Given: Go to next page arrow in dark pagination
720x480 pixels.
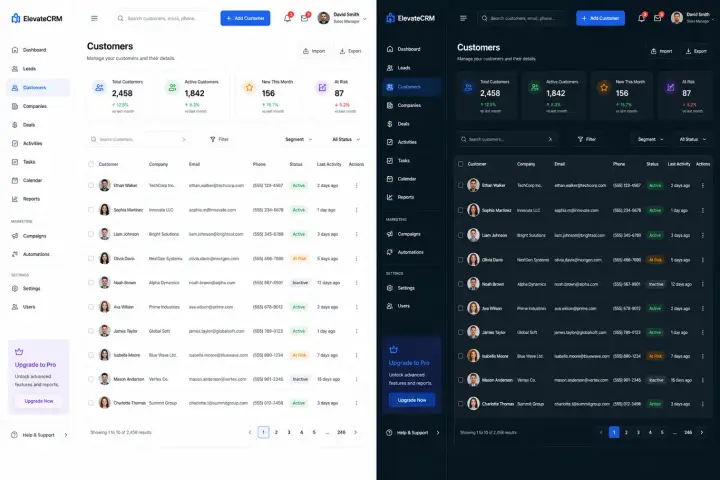Looking at the screenshot, I should pyautogui.click(x=702, y=432).
